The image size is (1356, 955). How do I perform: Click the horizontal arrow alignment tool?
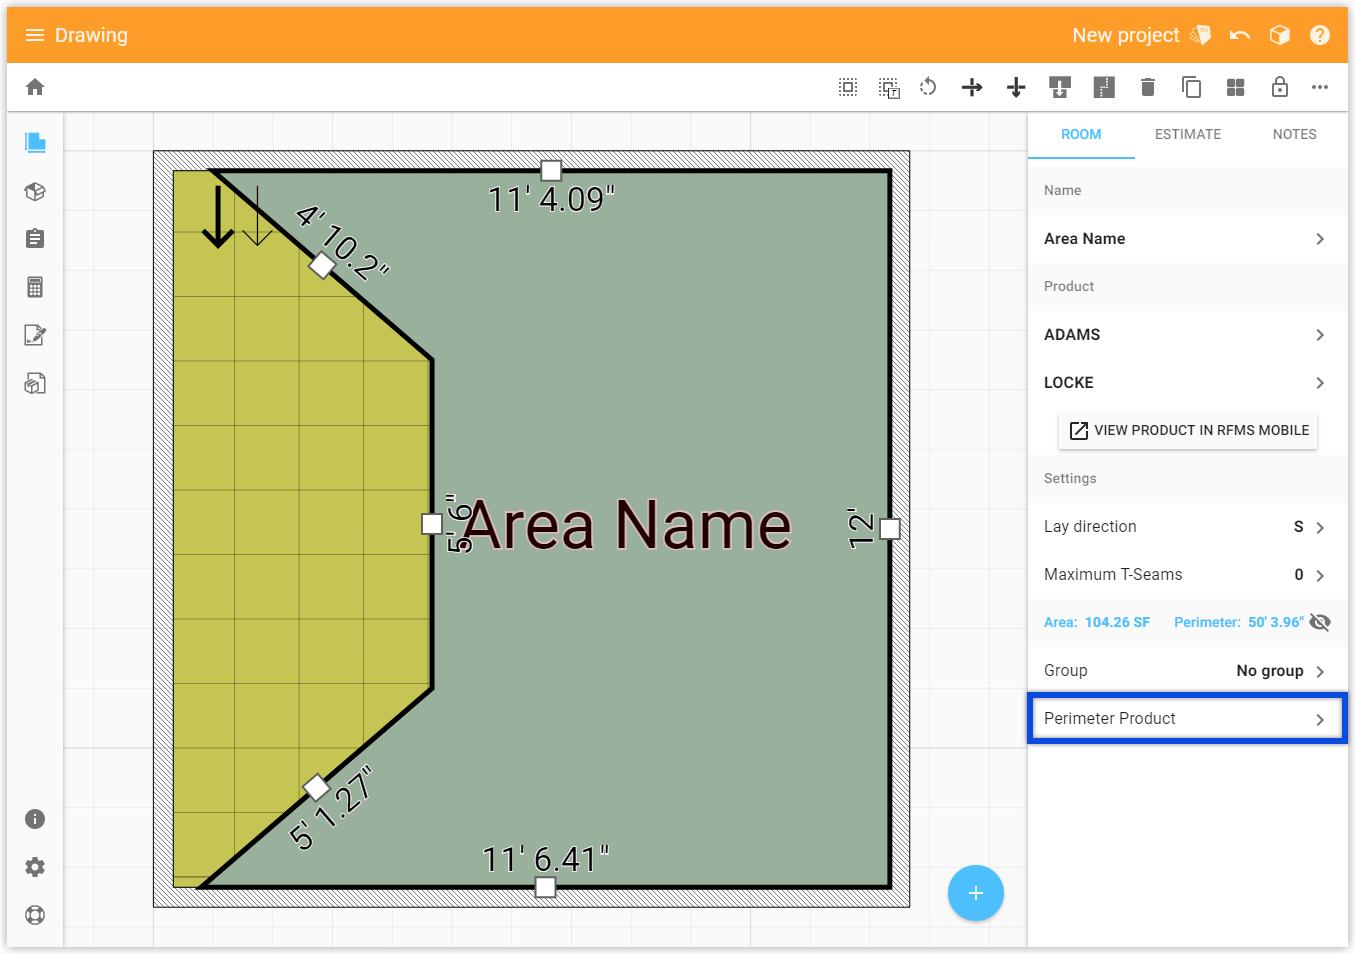(972, 88)
